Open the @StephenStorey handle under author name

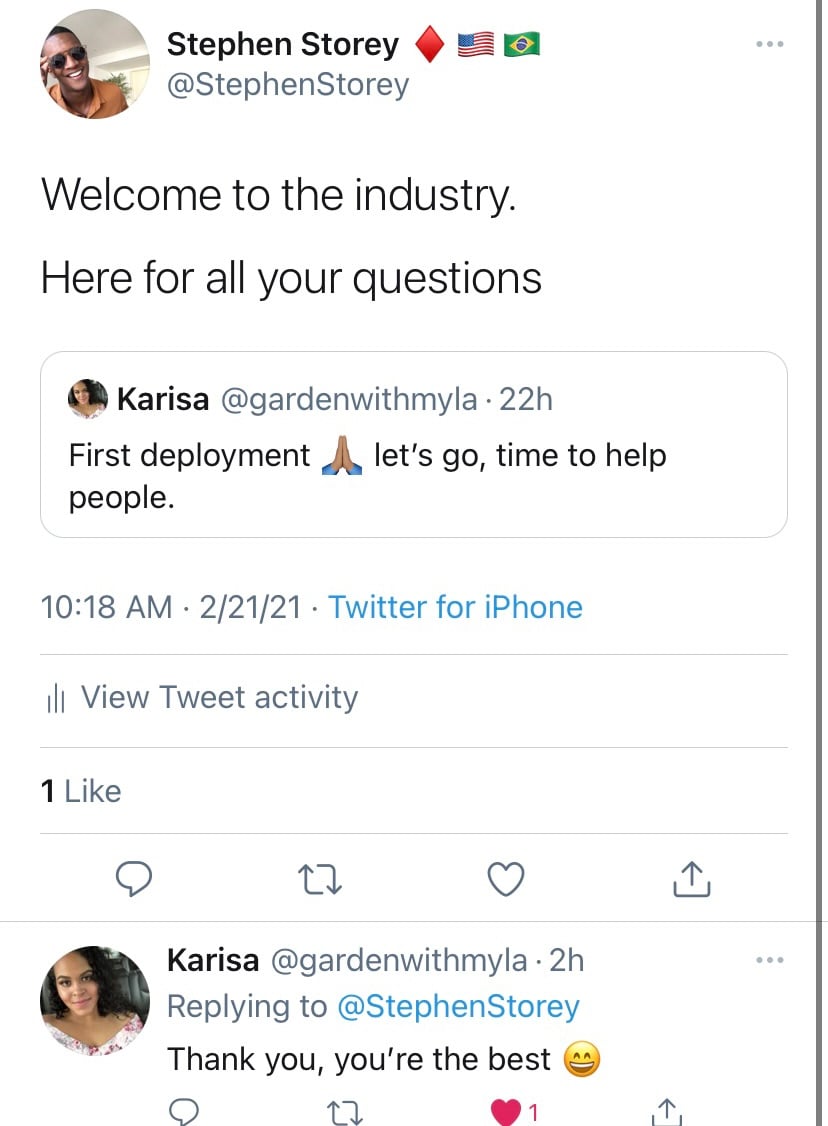pos(288,84)
